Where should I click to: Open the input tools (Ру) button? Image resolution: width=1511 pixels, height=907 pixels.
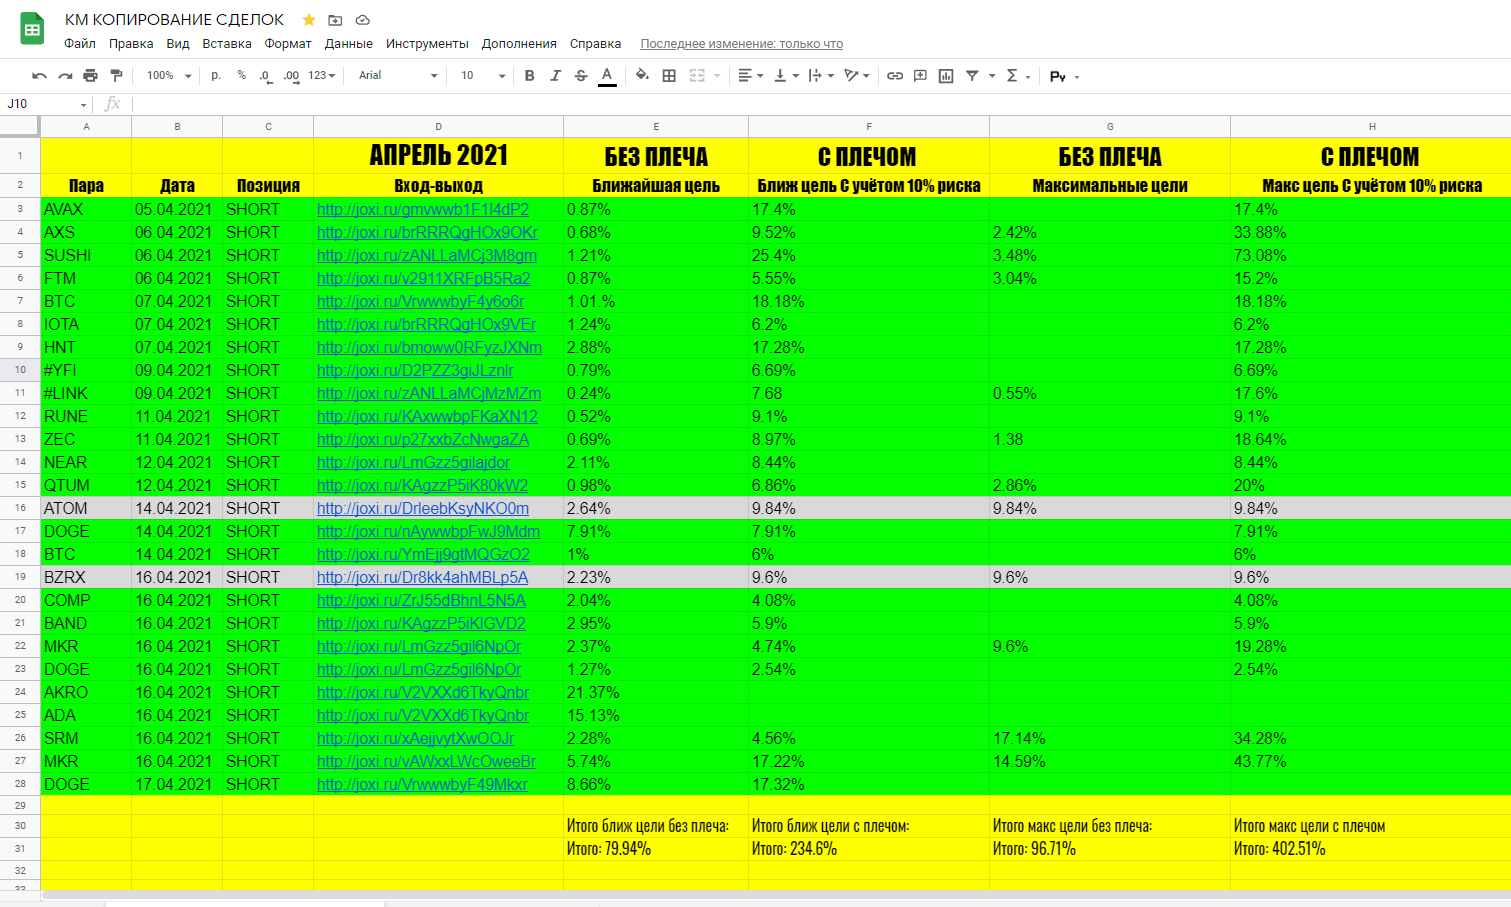[1064, 76]
